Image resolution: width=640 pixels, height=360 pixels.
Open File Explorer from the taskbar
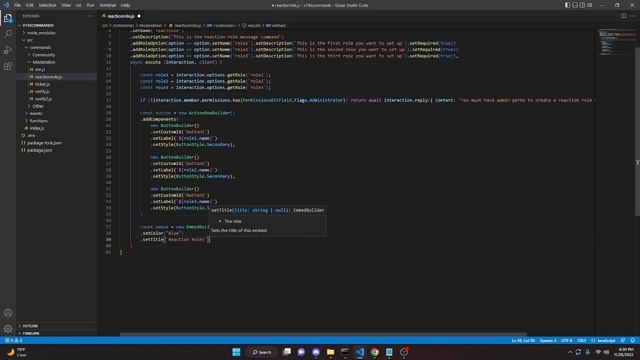330,352
